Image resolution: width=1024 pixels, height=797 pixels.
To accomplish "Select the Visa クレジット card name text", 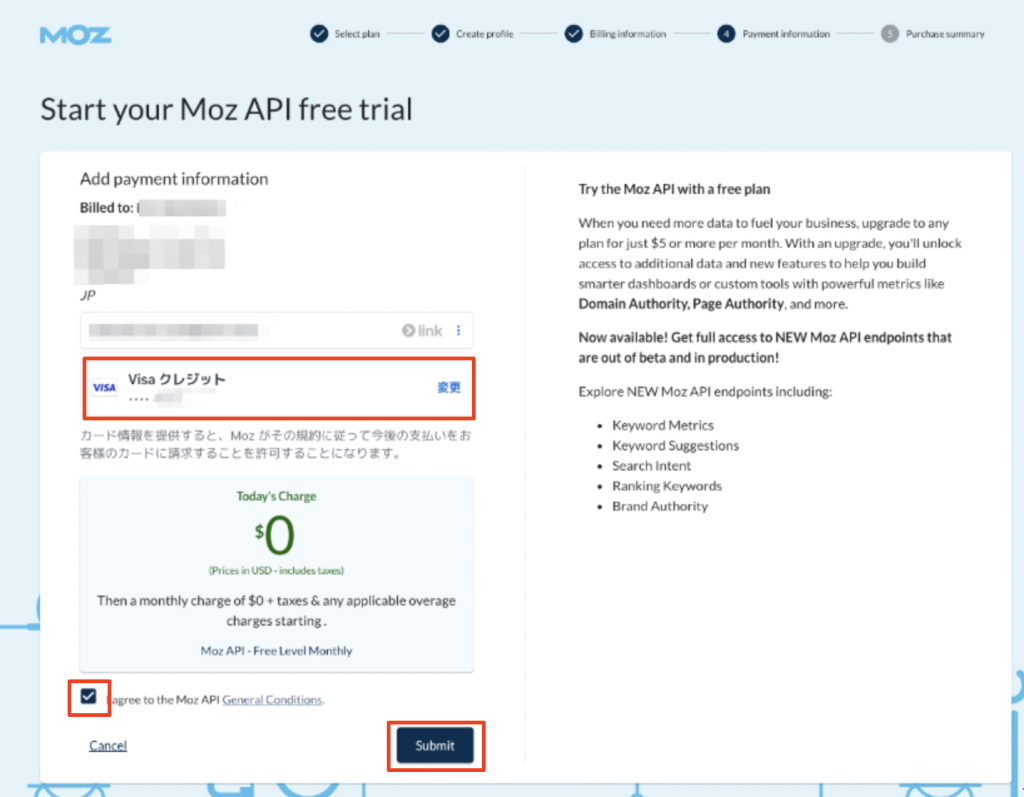I will [177, 380].
